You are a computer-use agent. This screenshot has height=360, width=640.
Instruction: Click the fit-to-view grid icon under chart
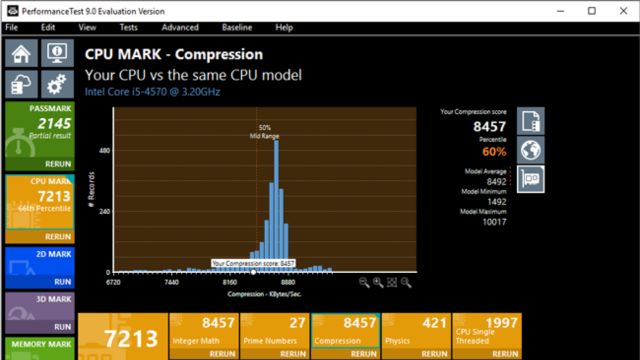click(392, 282)
